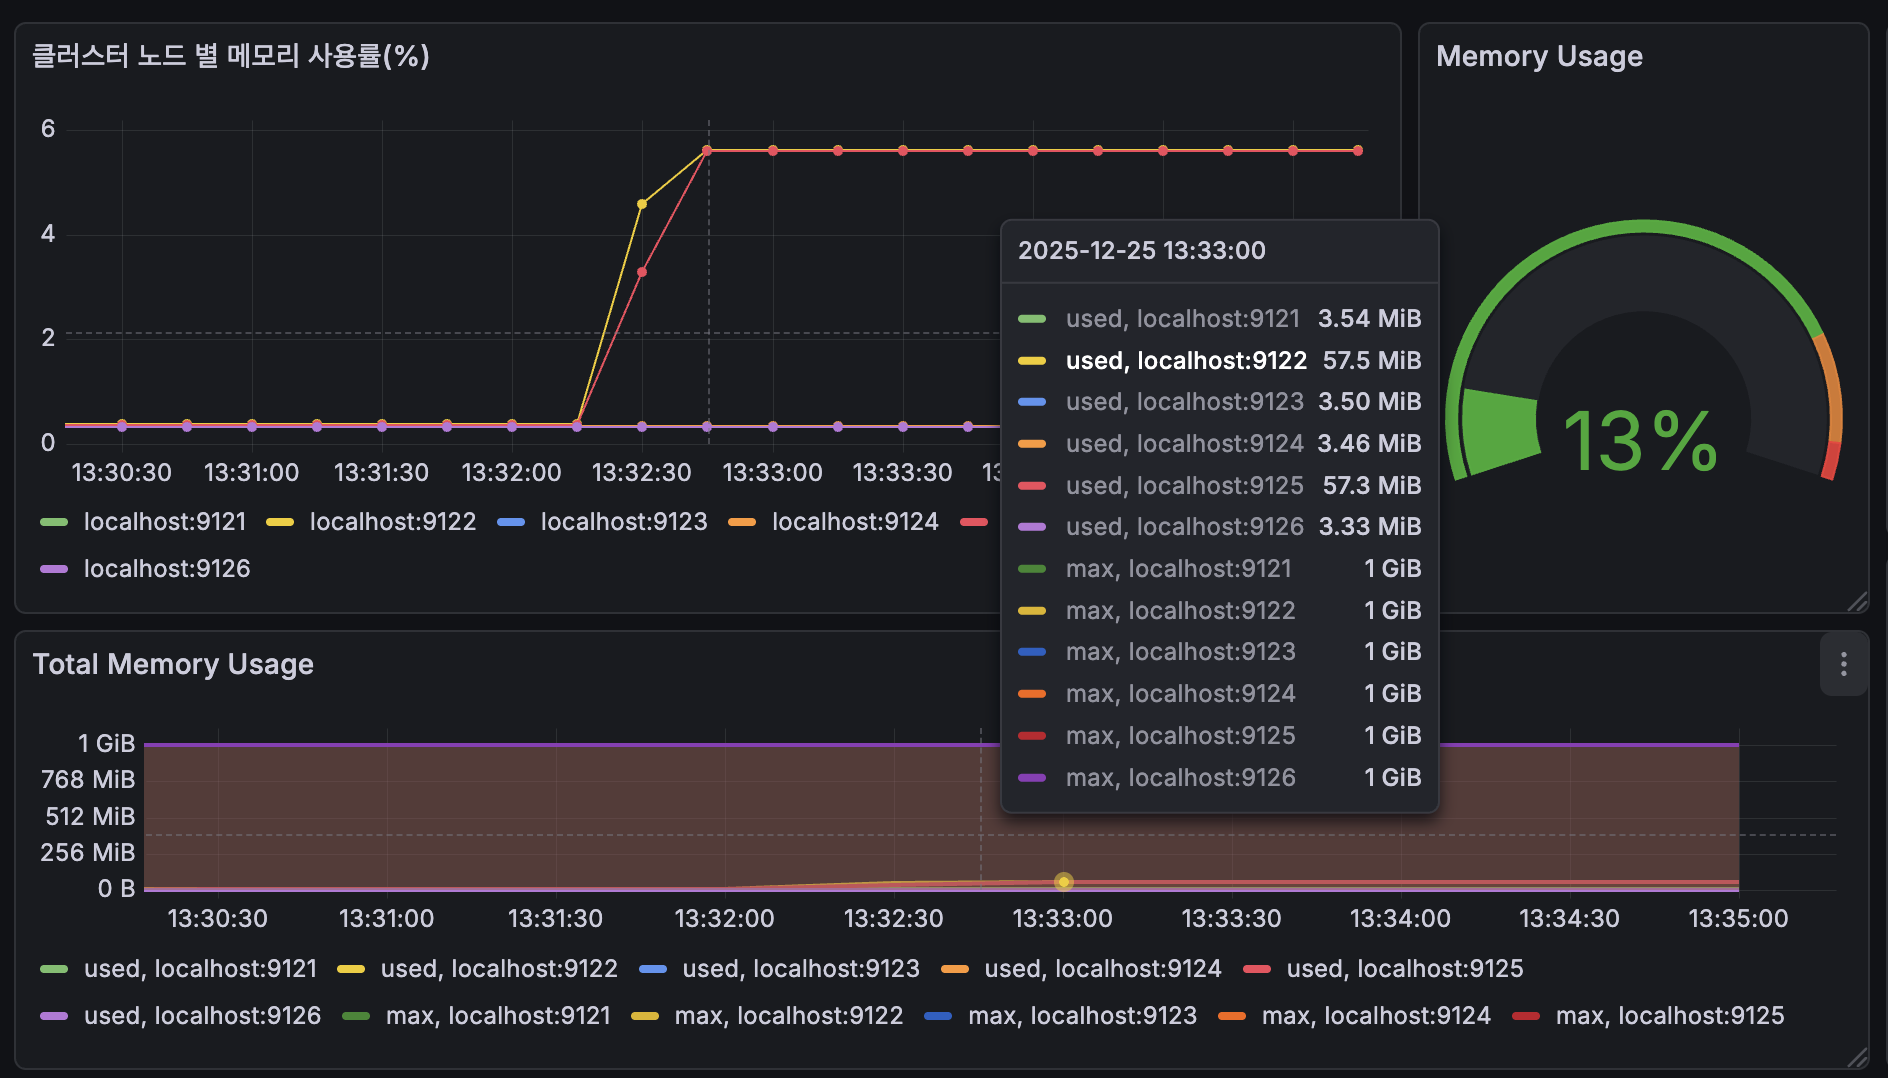
Task: Grab the resize handle of the Memory Usage gauge panel
Action: tap(1857, 602)
